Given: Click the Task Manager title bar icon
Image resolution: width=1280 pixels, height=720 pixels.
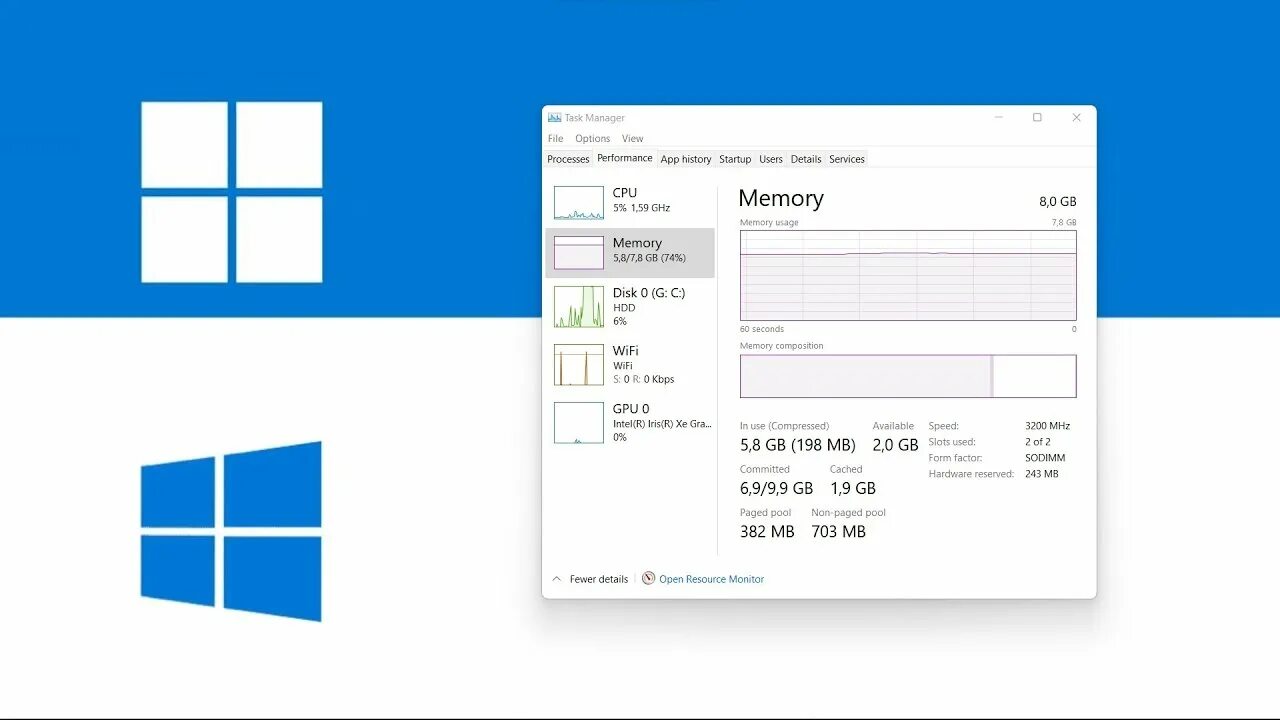Looking at the screenshot, I should tap(554, 117).
